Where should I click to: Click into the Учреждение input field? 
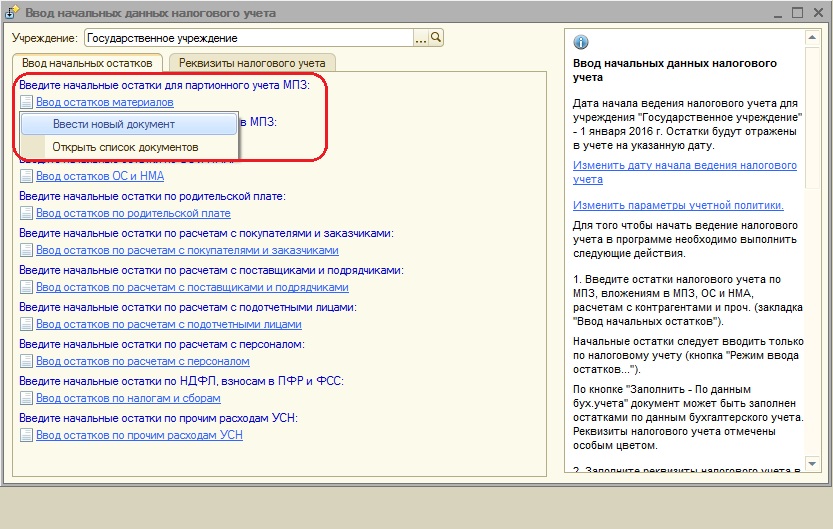[x=248, y=38]
